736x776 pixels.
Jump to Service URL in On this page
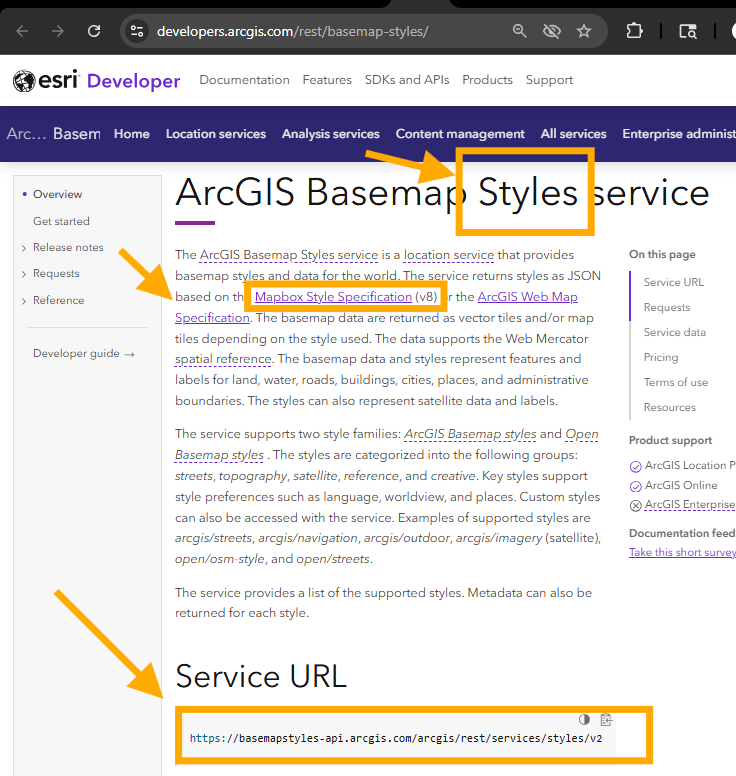pyautogui.click(x=674, y=282)
